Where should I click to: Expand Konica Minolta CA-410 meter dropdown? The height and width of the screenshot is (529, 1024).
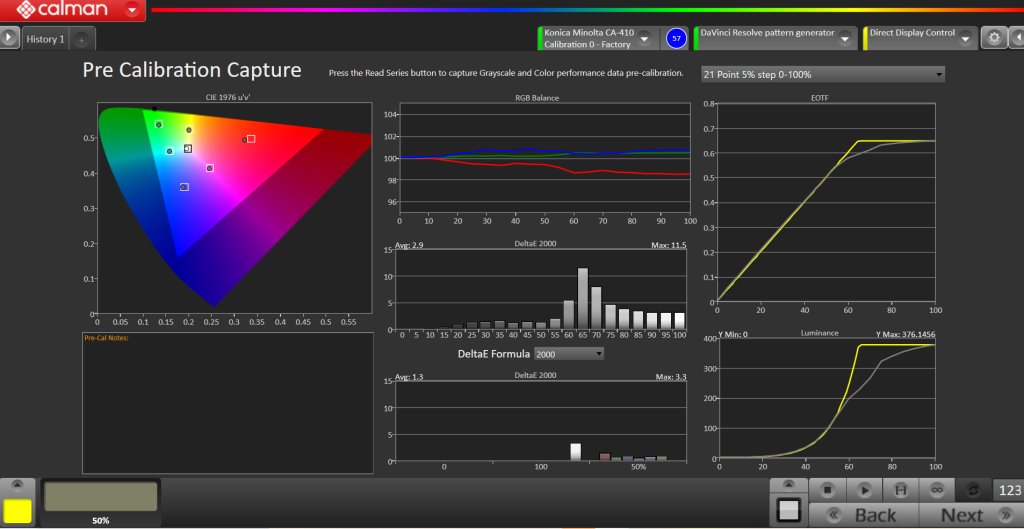645,38
